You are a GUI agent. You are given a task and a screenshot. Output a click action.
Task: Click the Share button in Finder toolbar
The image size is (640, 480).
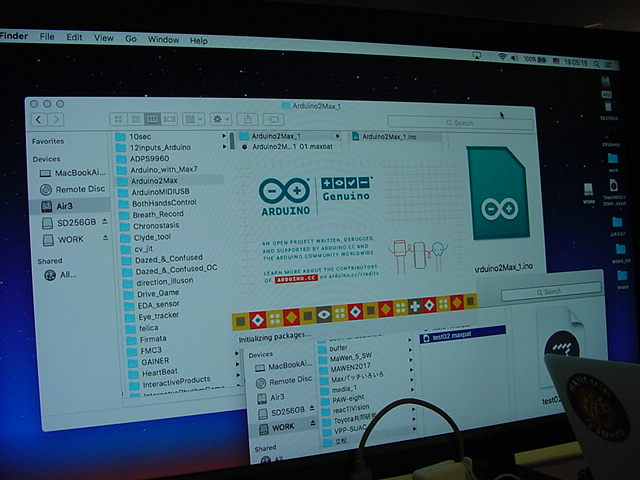pyautogui.click(x=247, y=120)
